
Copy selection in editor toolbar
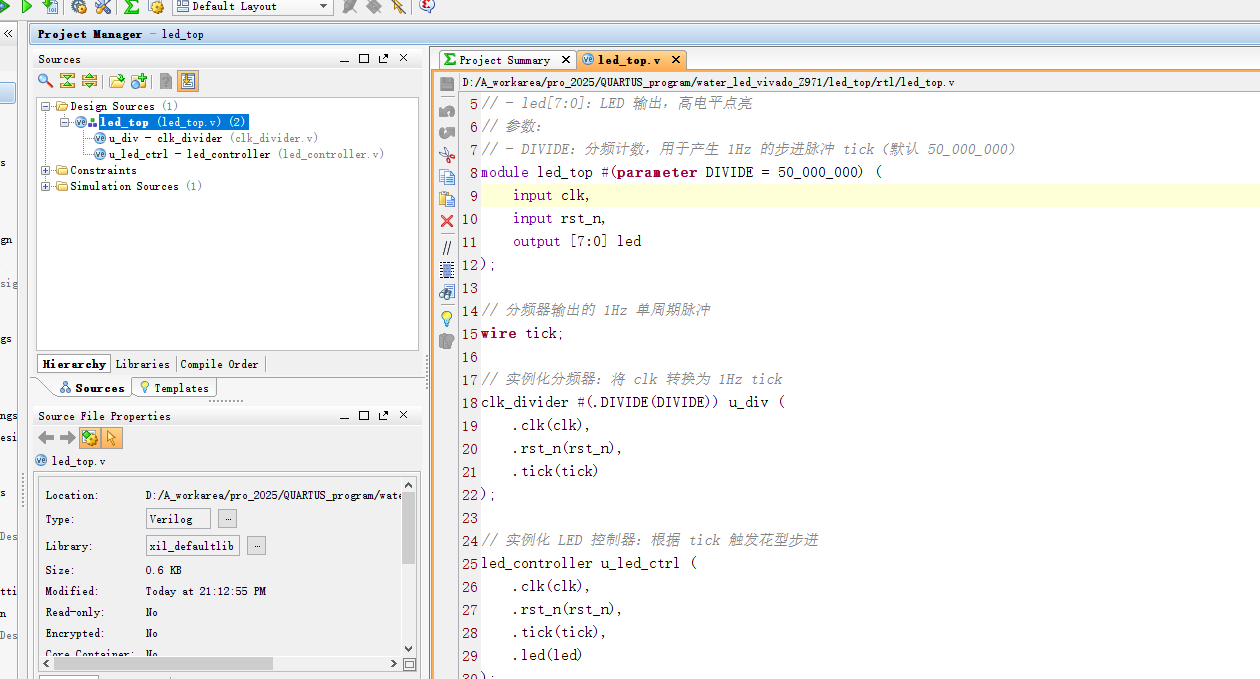click(x=447, y=176)
